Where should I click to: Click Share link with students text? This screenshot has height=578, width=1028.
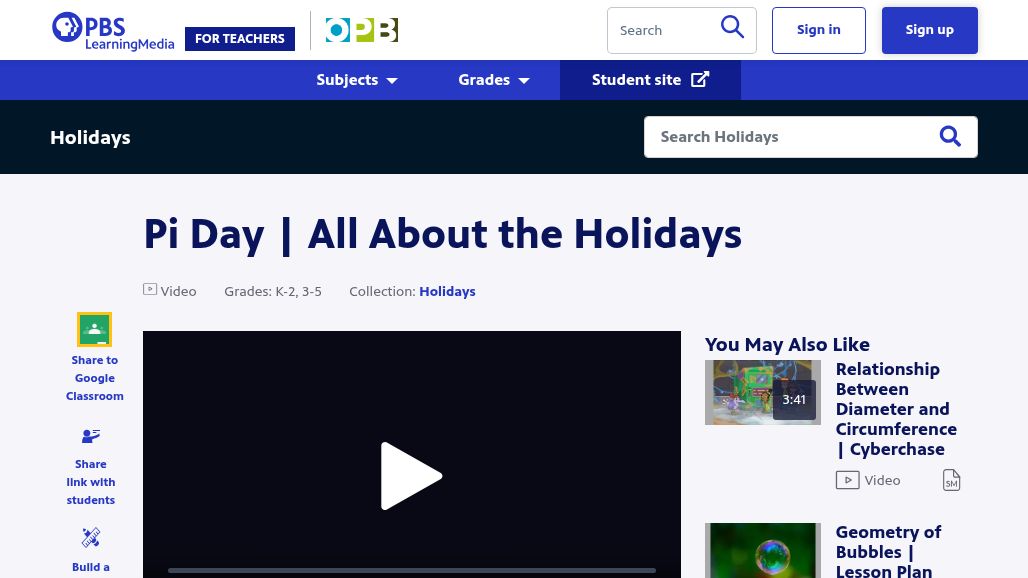click(x=90, y=482)
